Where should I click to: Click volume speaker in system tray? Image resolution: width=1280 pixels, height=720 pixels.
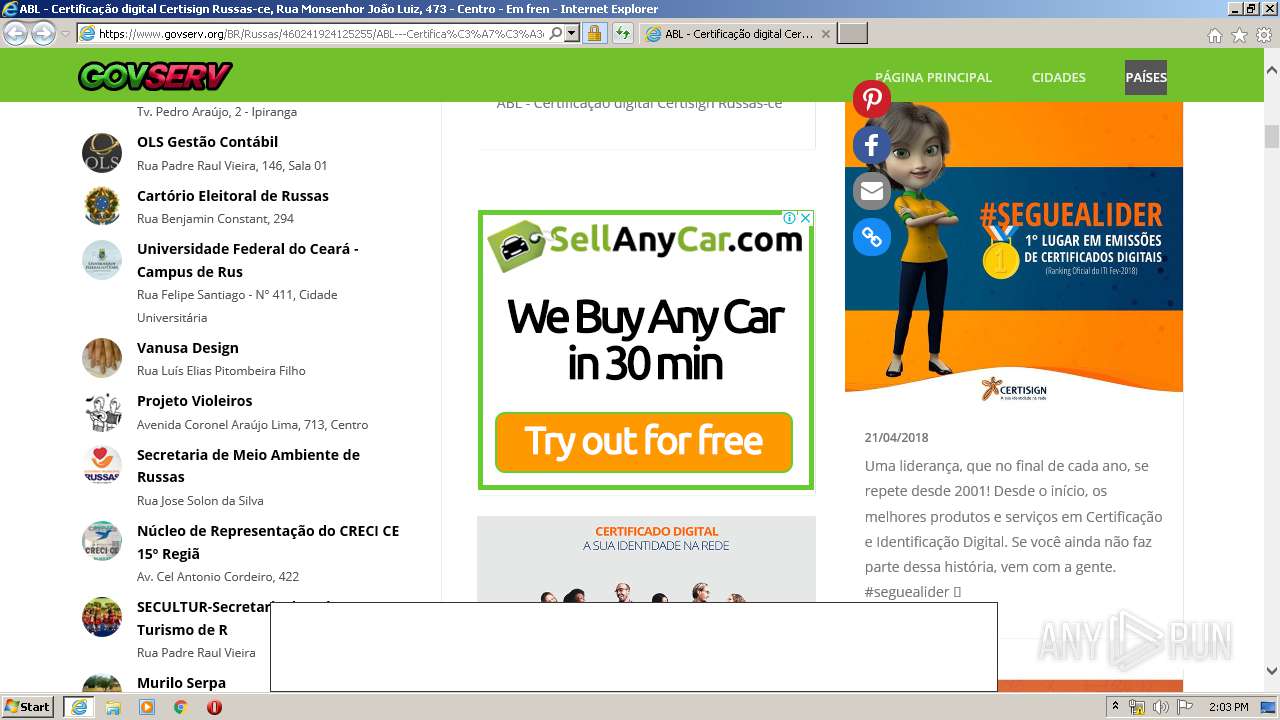coord(1160,707)
